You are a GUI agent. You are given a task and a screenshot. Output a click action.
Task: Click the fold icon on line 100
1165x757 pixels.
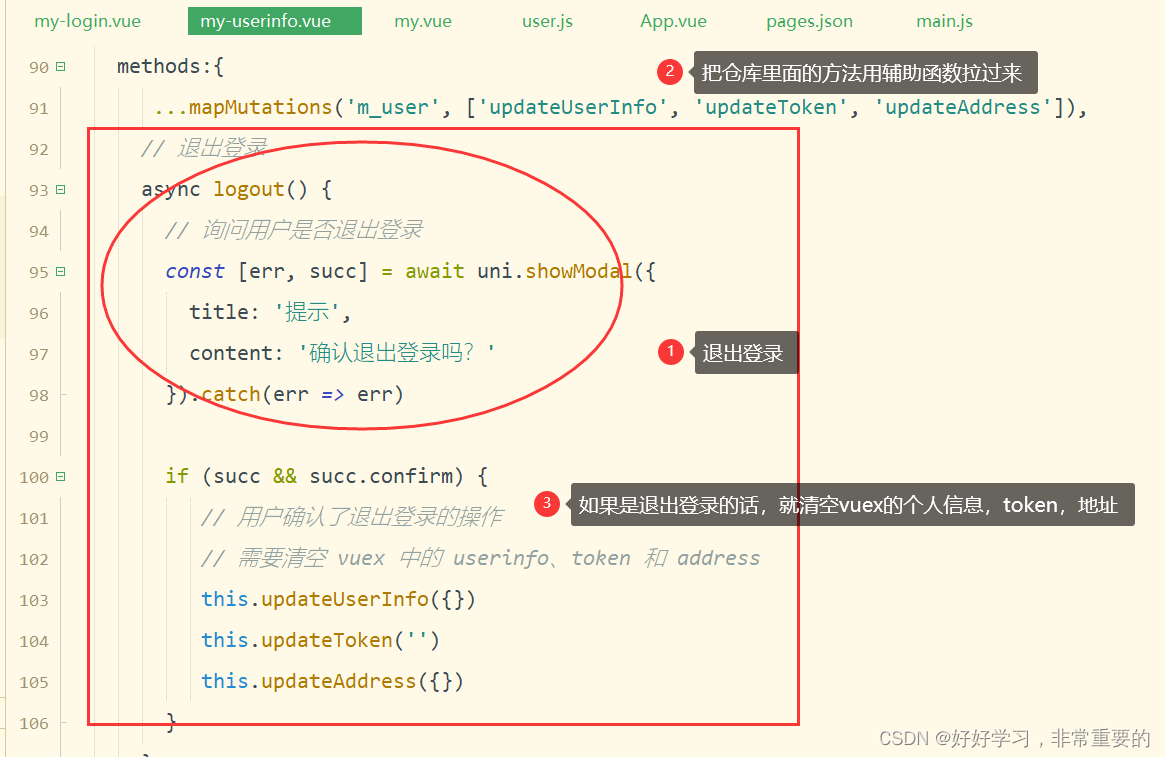click(61, 476)
